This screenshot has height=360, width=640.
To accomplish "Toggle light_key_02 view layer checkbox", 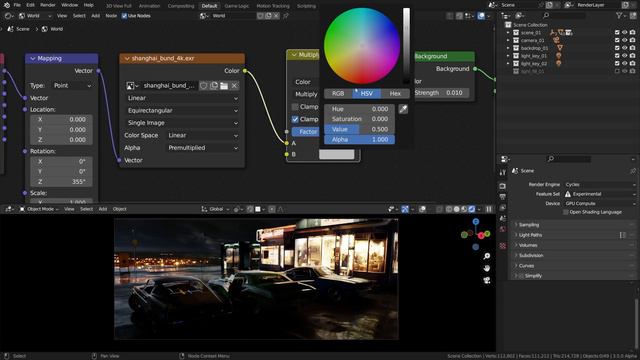I will (617, 64).
